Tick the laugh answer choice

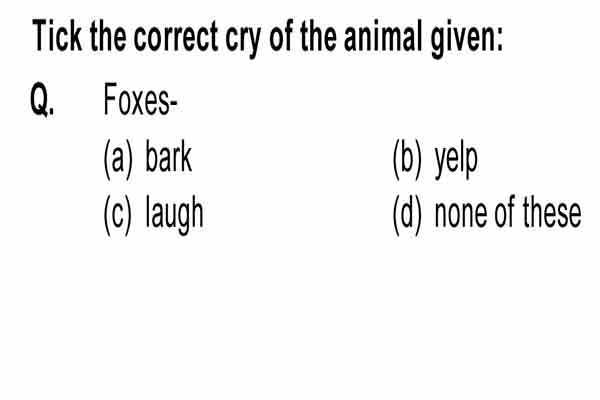[x=153, y=214]
